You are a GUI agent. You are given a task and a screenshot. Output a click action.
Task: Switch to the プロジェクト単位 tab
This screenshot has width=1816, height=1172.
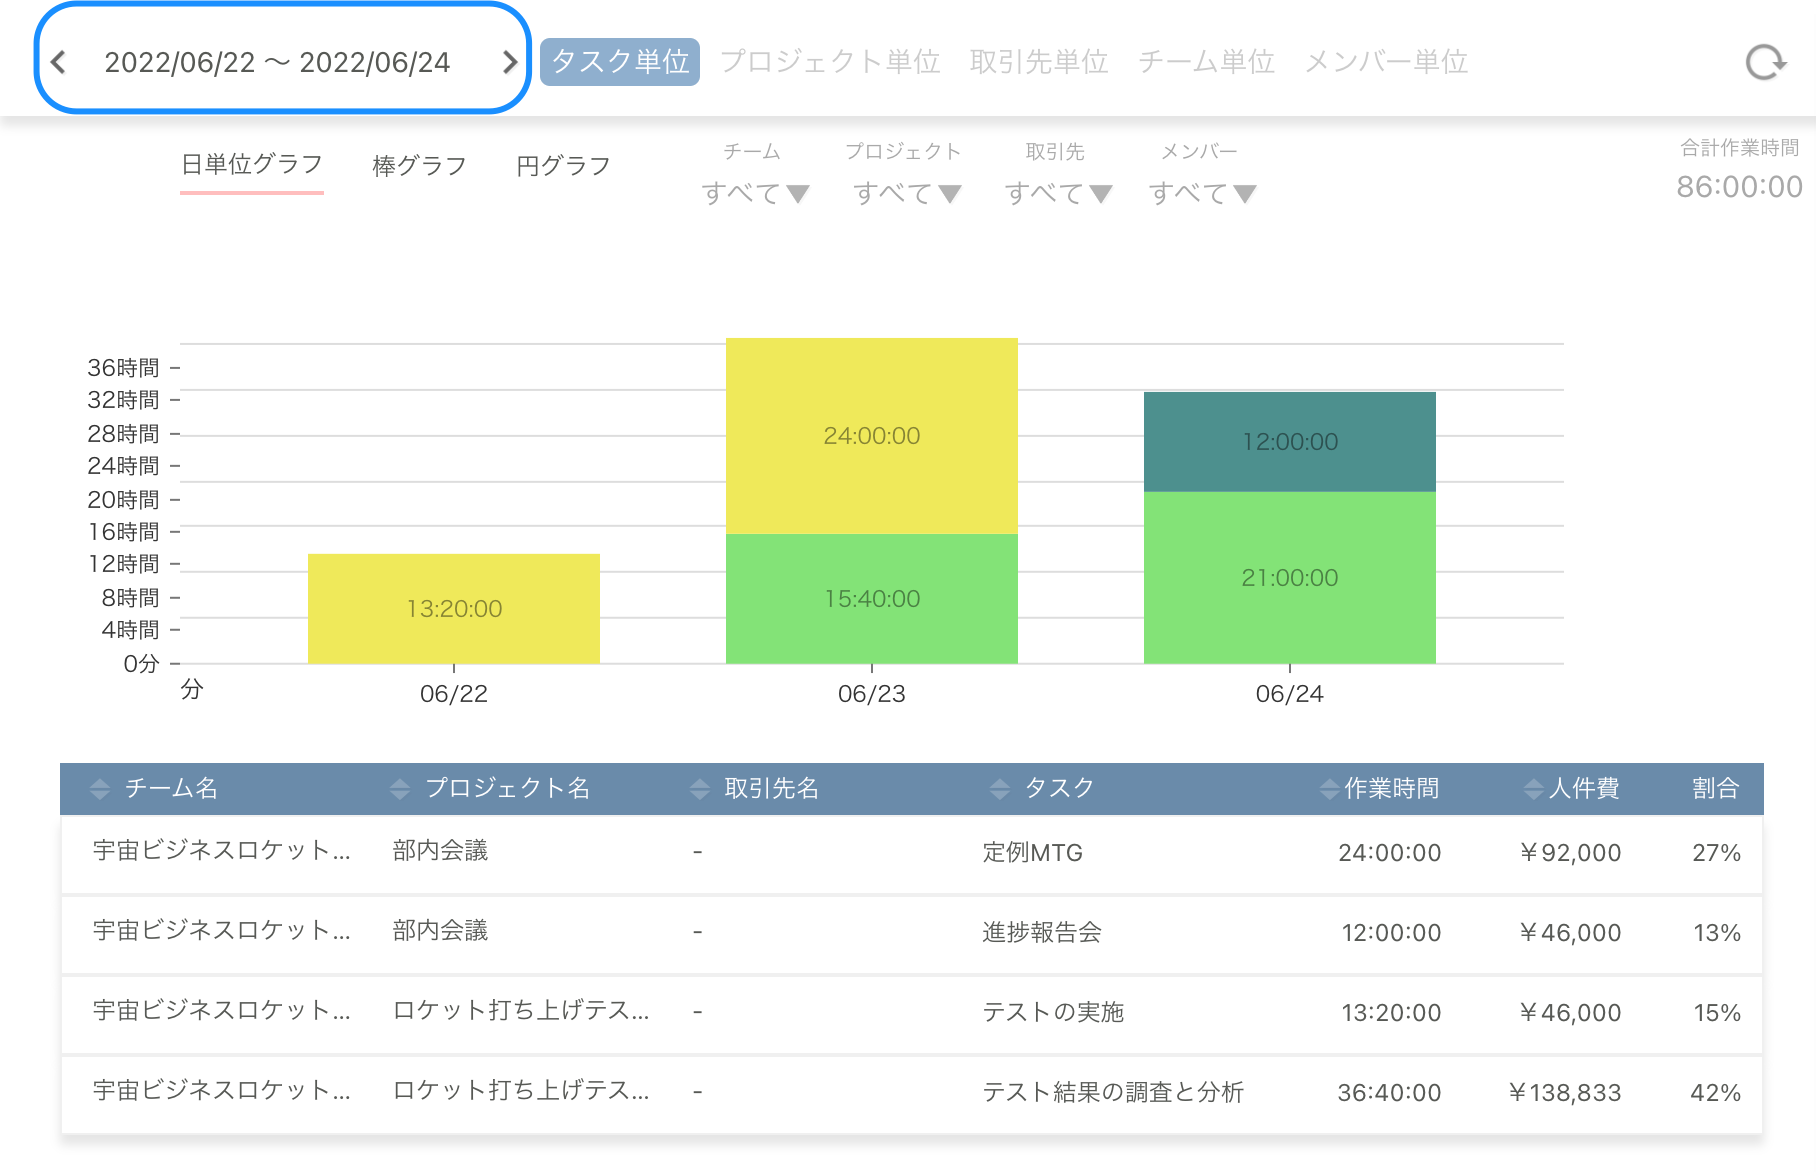(x=832, y=62)
